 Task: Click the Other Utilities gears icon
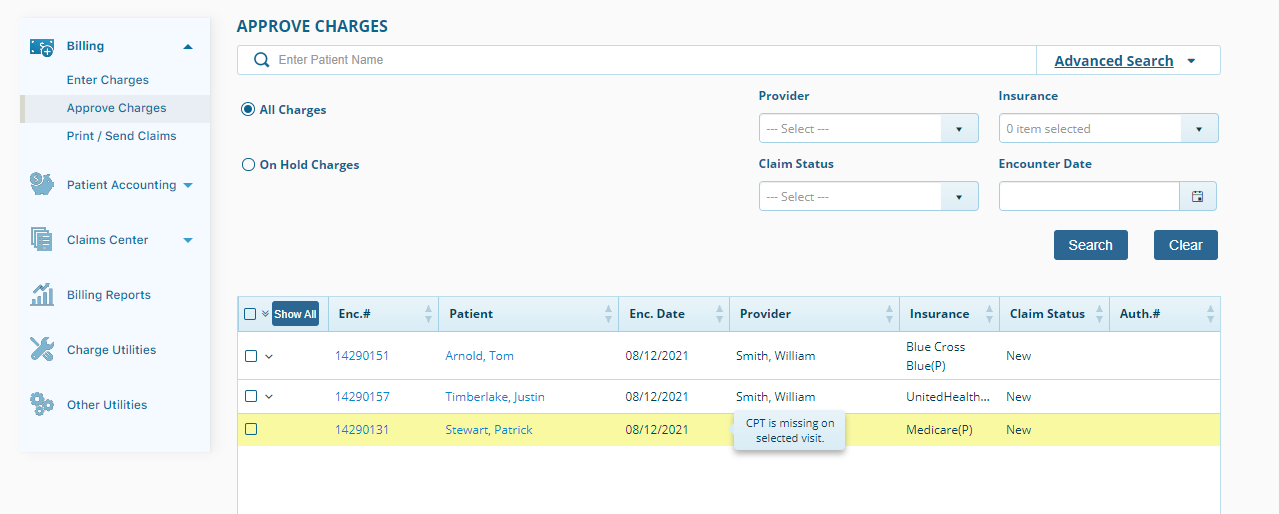coord(41,405)
